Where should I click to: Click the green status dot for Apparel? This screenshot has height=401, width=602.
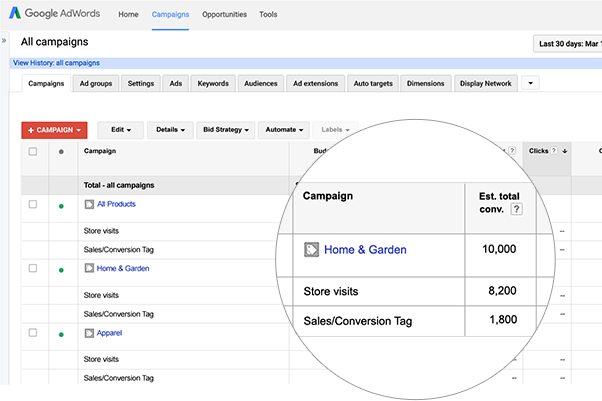61,335
